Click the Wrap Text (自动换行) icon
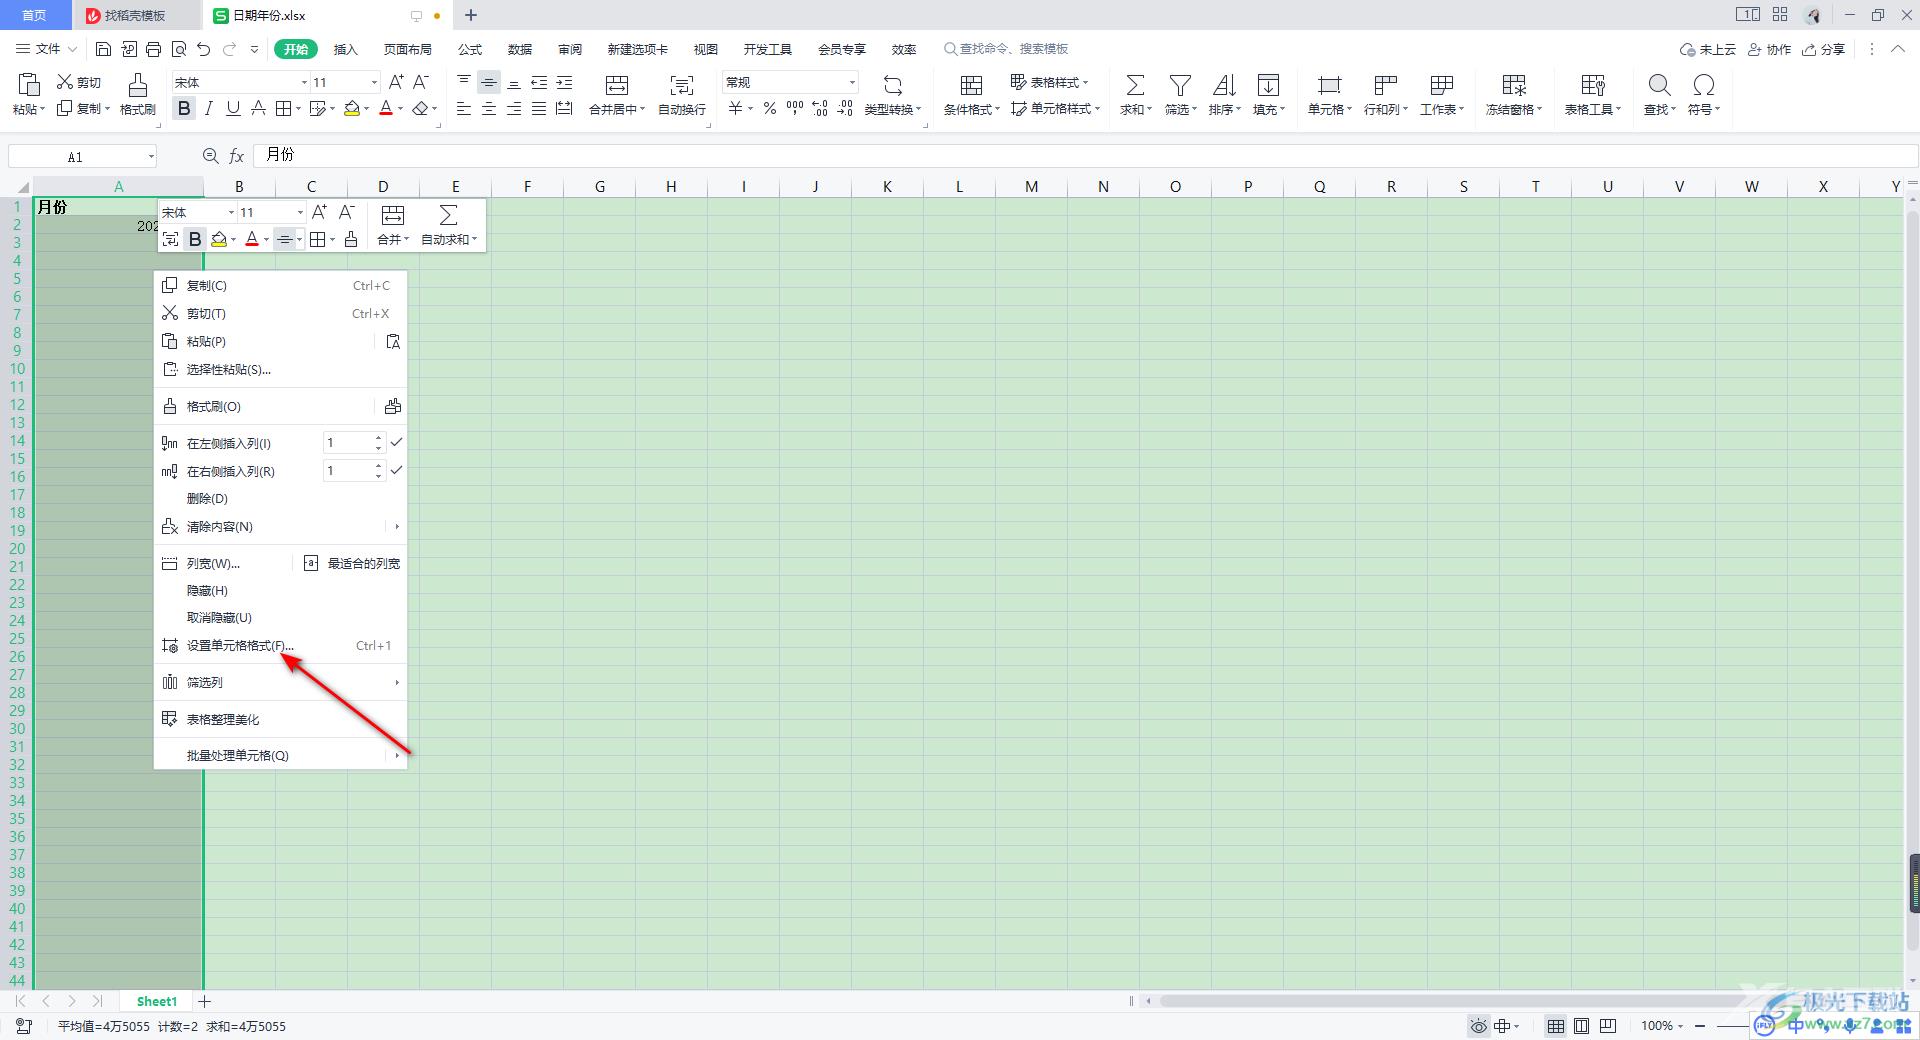 (682, 85)
